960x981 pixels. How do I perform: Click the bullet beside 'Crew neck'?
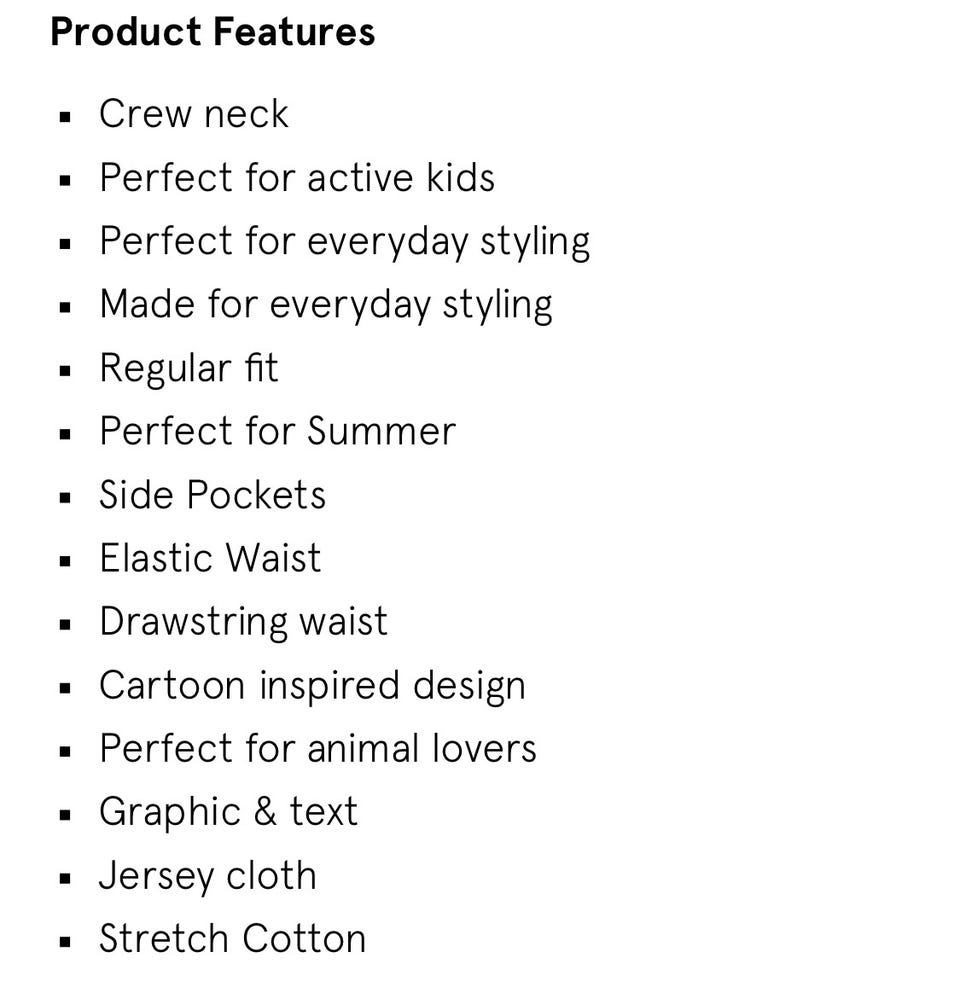(66, 117)
